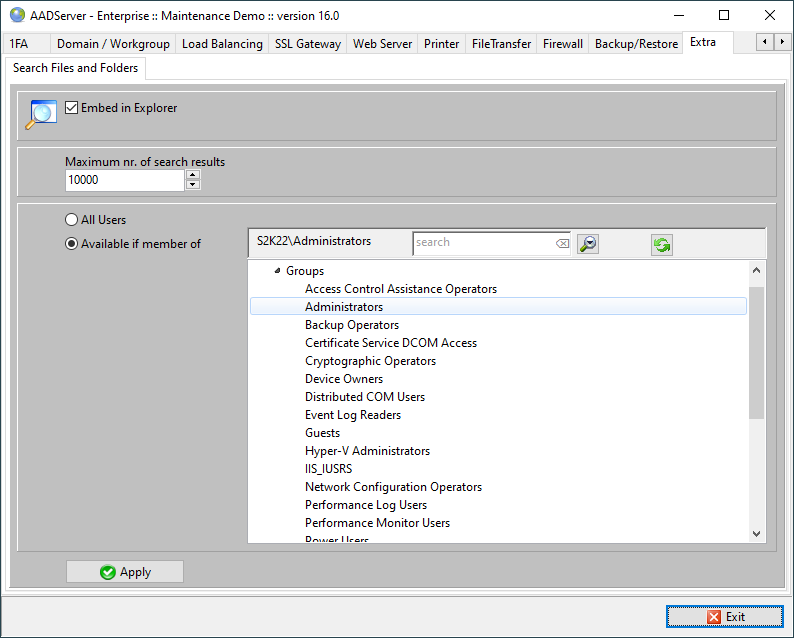This screenshot has height=638, width=794.
Task: Click the magnifier search button beside search field
Action: [588, 243]
